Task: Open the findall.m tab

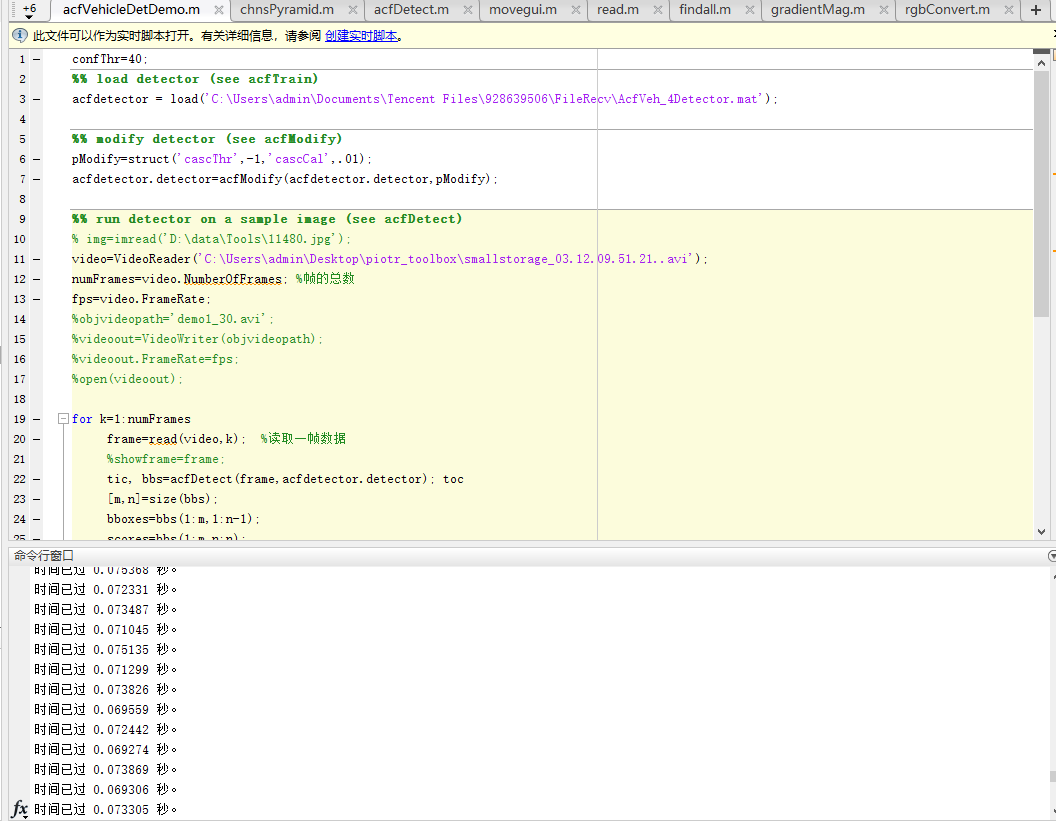Action: [x=704, y=10]
